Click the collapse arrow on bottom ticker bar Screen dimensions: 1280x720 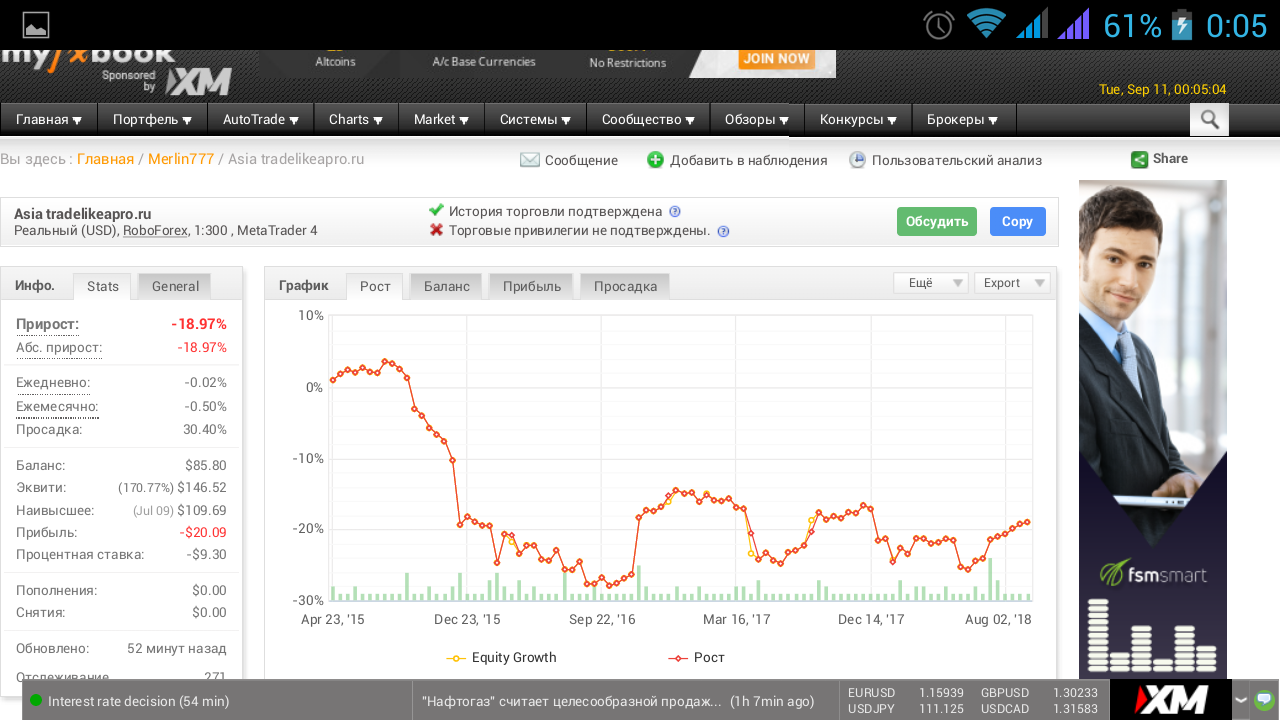[1241, 700]
